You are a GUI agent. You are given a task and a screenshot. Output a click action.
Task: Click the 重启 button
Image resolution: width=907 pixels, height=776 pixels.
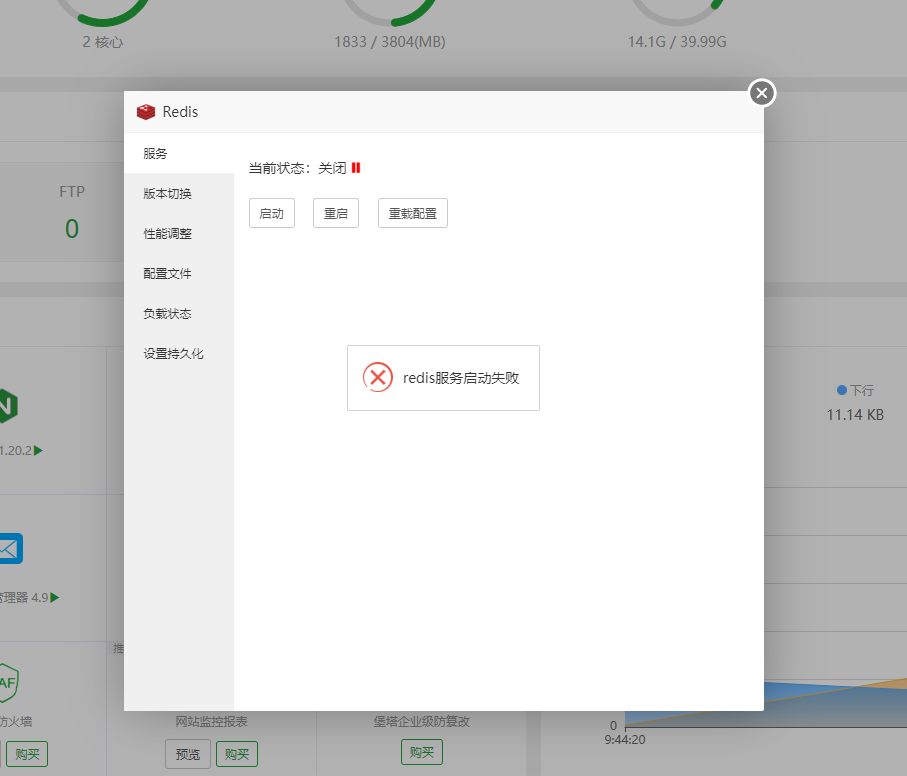coord(335,213)
